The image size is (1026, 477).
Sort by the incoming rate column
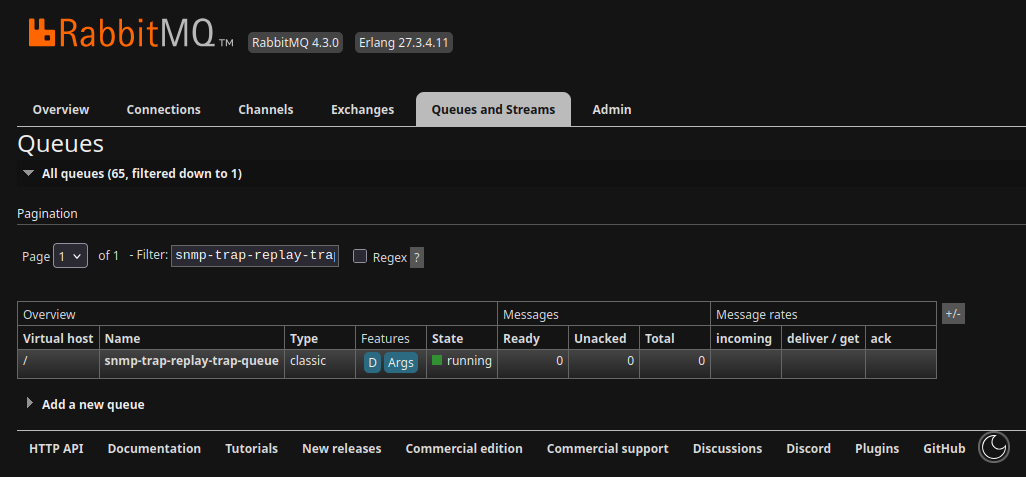[745, 338]
